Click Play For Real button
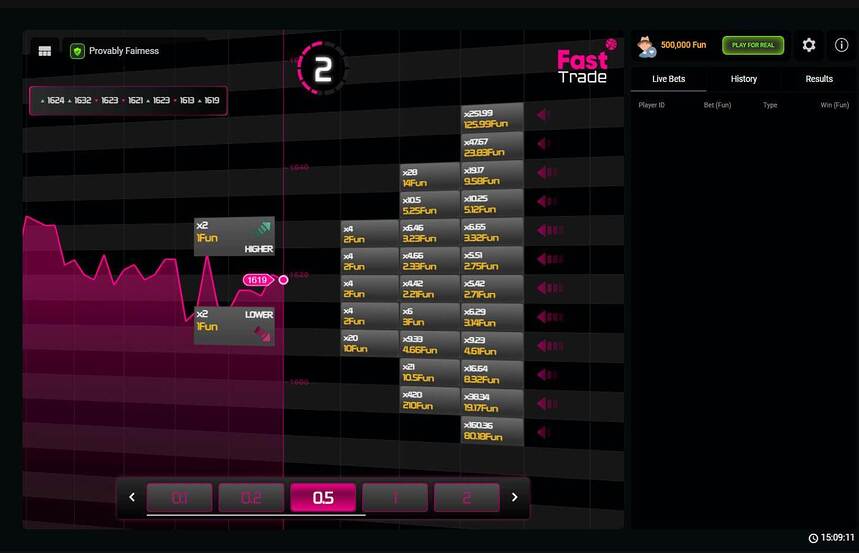The width and height of the screenshot is (859, 553). tap(753, 45)
